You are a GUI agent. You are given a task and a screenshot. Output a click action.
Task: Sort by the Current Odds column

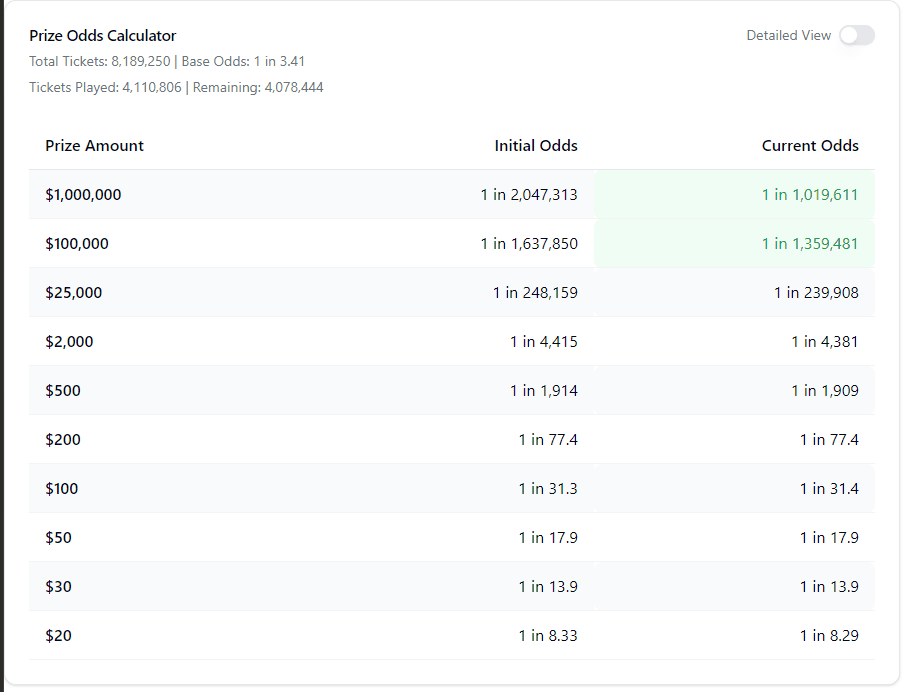pyautogui.click(x=810, y=145)
